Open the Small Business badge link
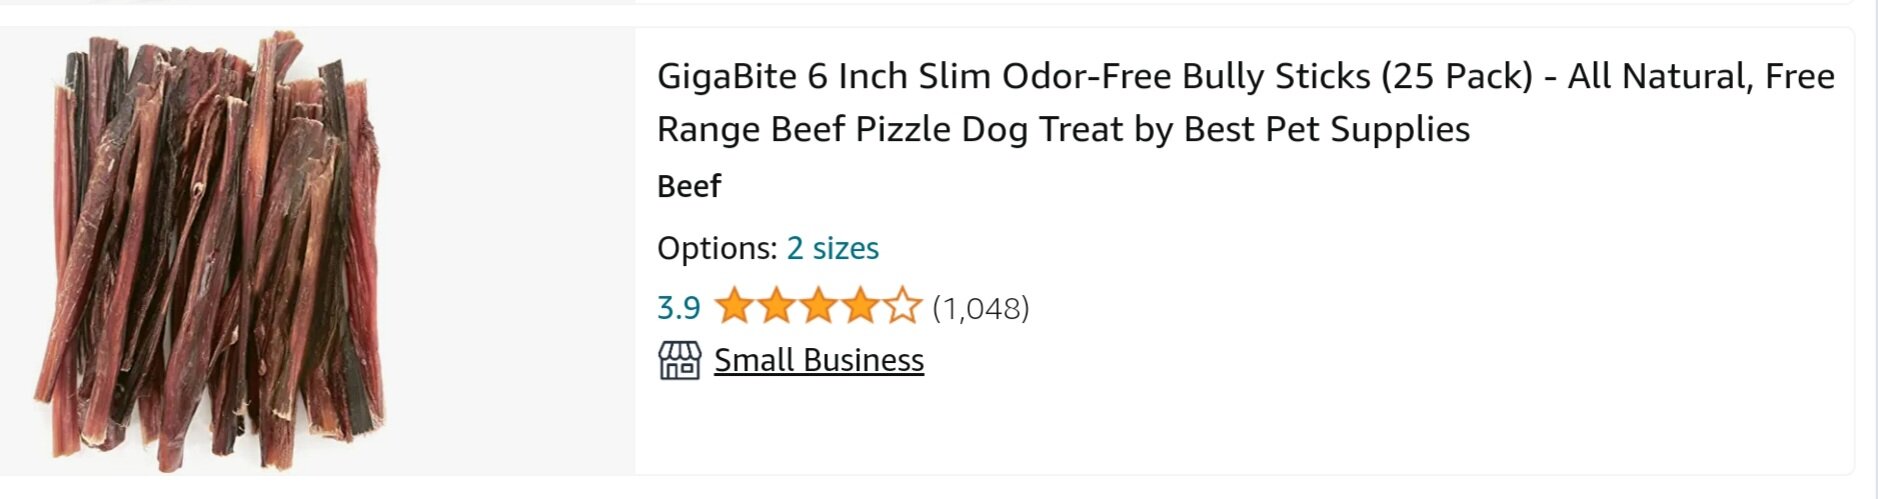The image size is (1878, 499). (819, 360)
